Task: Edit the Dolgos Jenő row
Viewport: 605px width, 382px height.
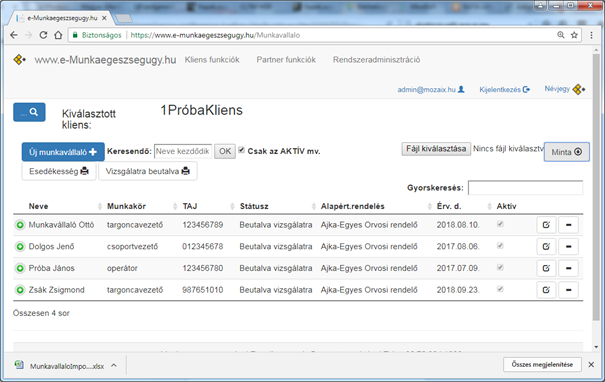Action: pyautogui.click(x=546, y=247)
